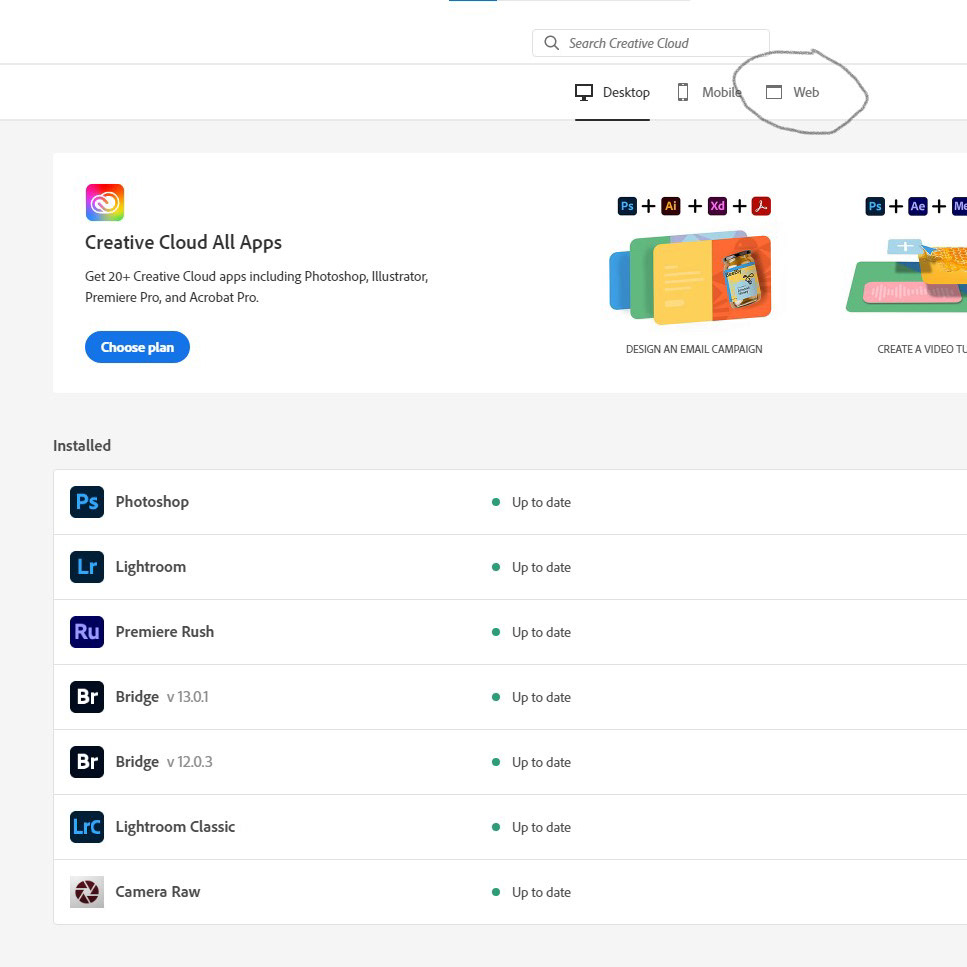Open the Design an Email Campaign illustration
Image resolution: width=967 pixels, height=967 pixels.
point(691,277)
